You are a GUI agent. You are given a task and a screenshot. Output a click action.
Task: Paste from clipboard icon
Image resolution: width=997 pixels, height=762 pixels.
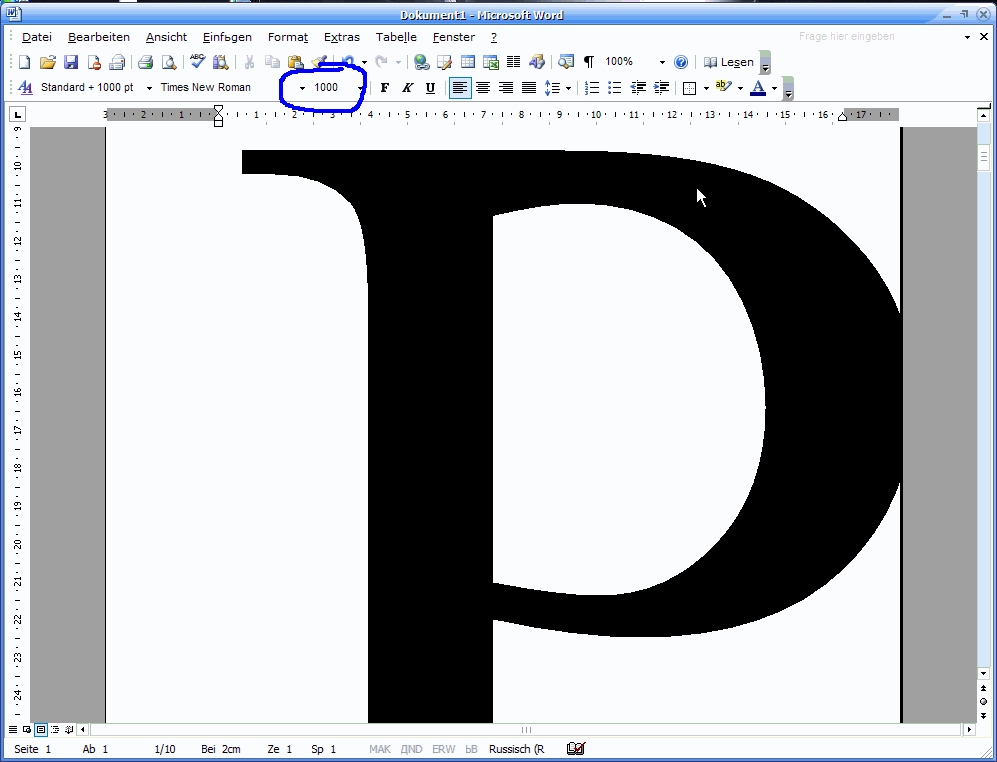pyautogui.click(x=296, y=62)
